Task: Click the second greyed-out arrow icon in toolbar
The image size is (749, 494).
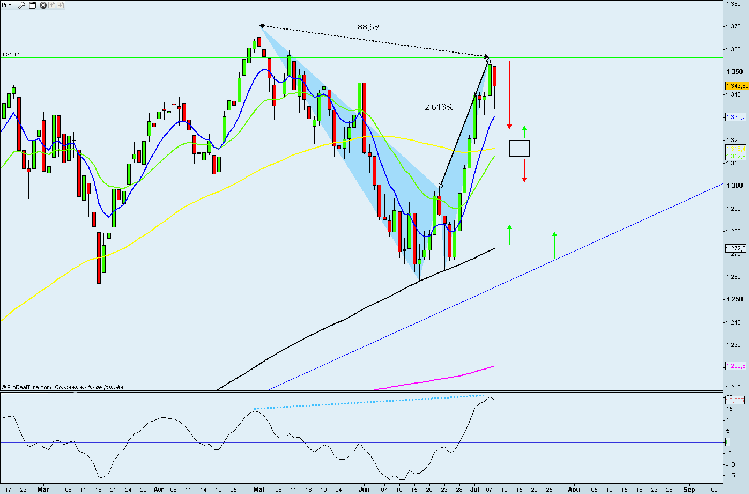Action: (60, 6)
